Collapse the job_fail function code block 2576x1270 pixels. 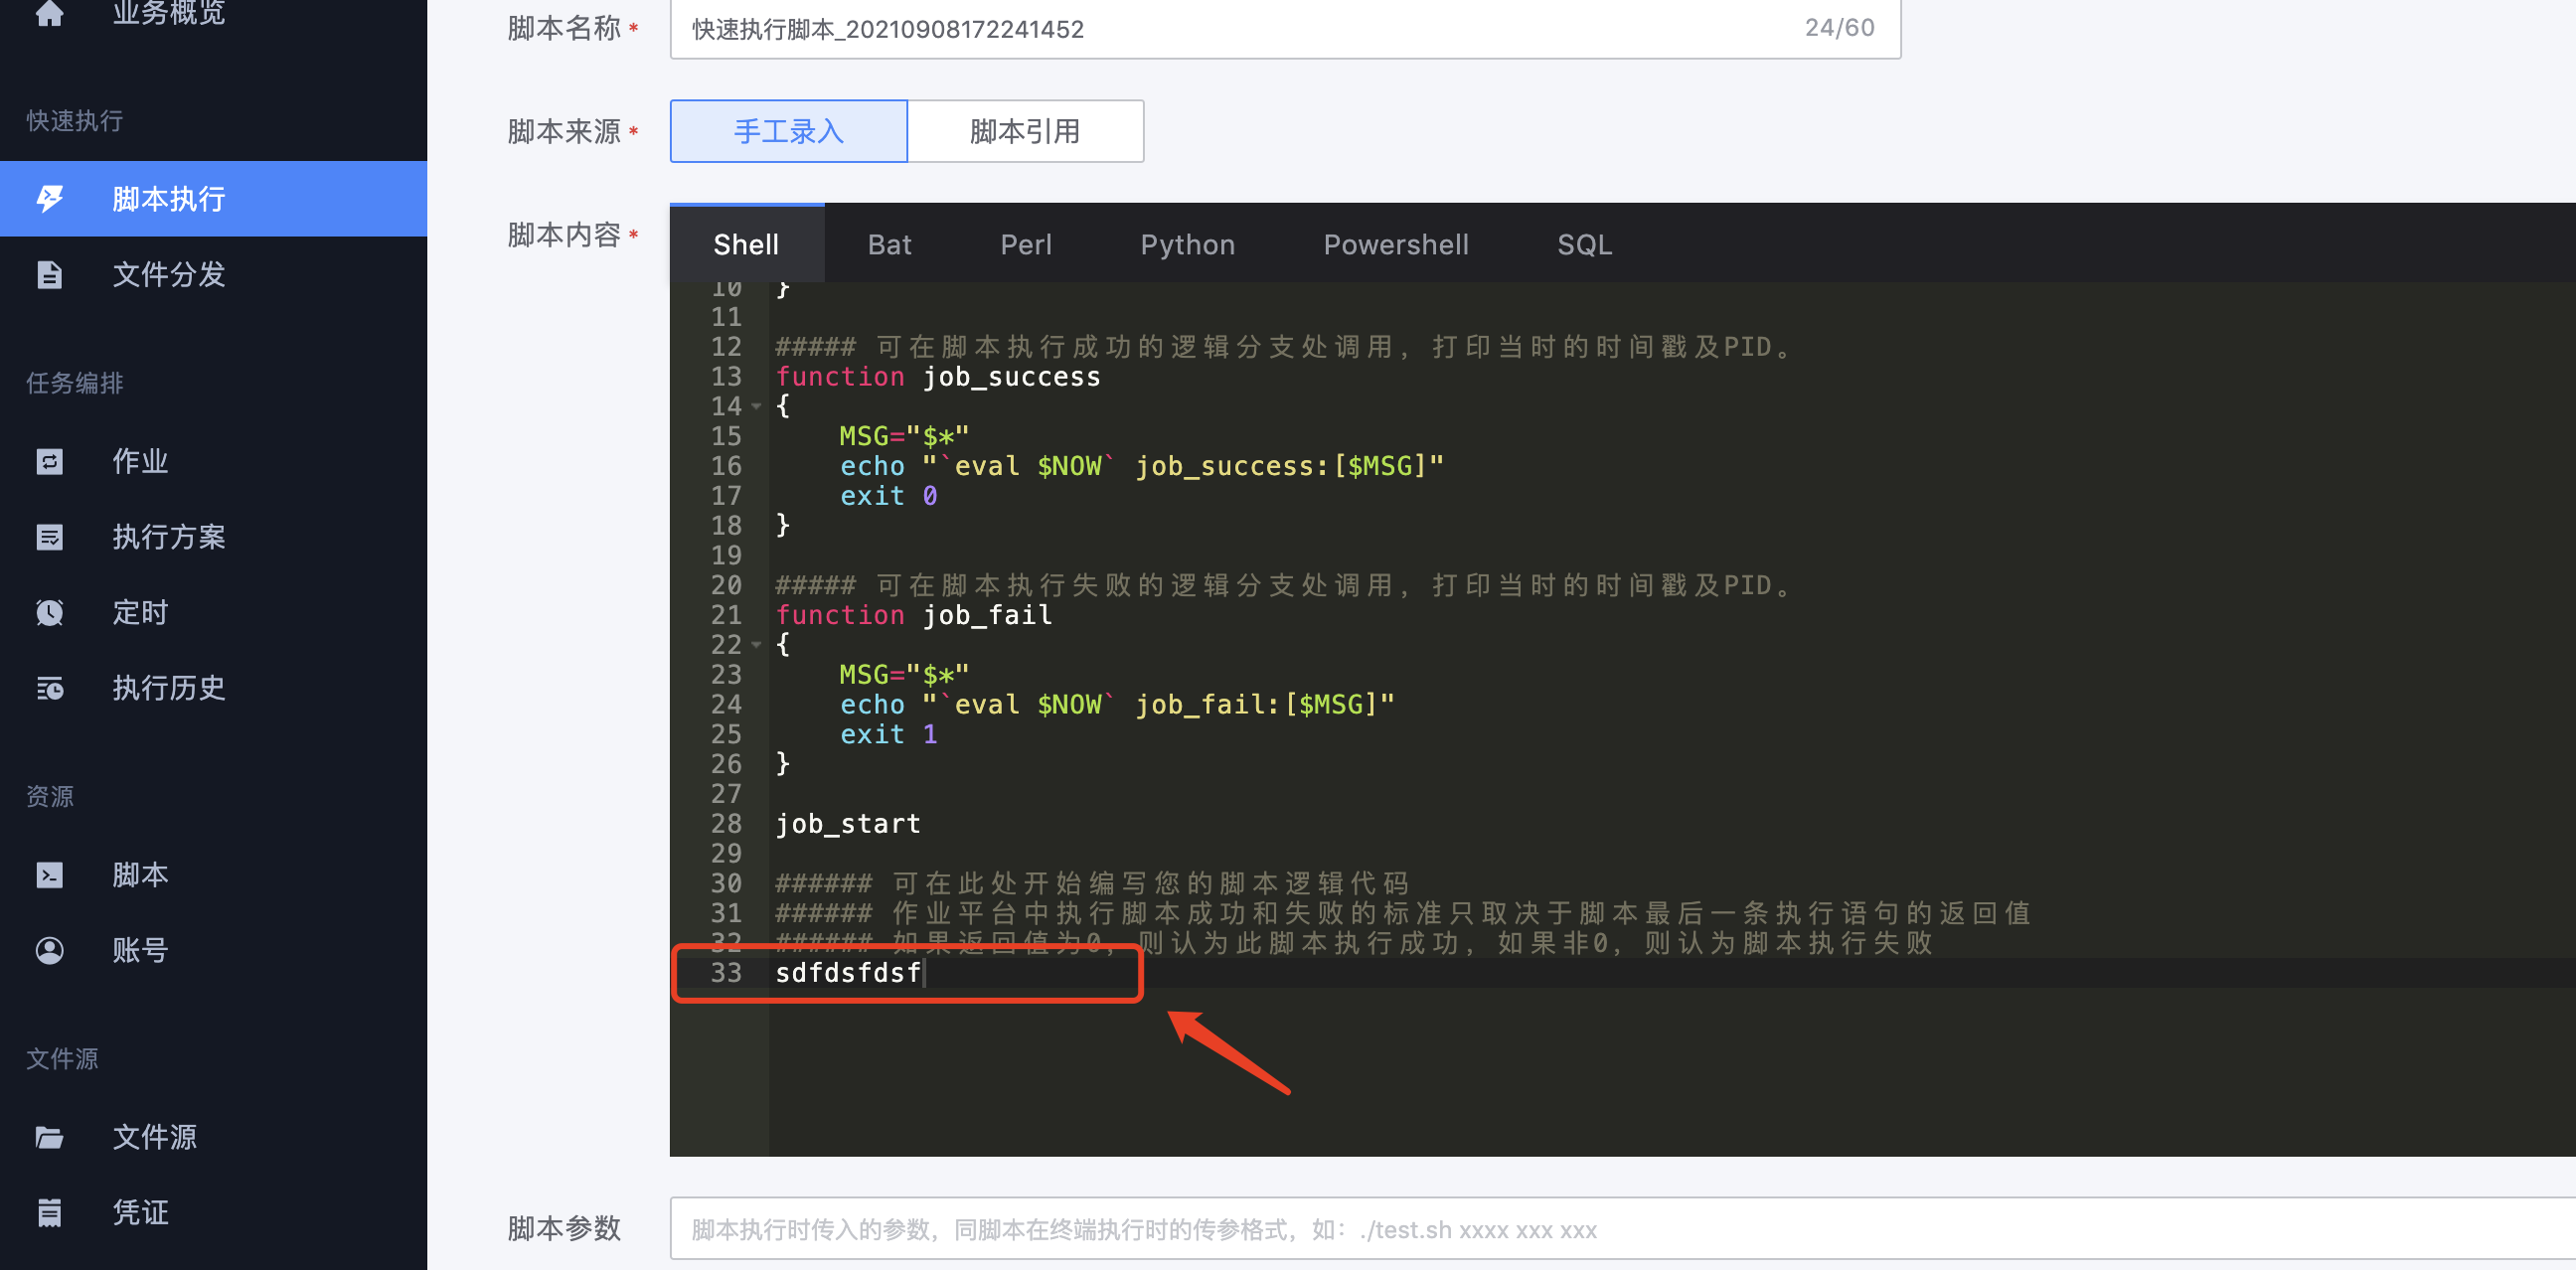click(756, 645)
